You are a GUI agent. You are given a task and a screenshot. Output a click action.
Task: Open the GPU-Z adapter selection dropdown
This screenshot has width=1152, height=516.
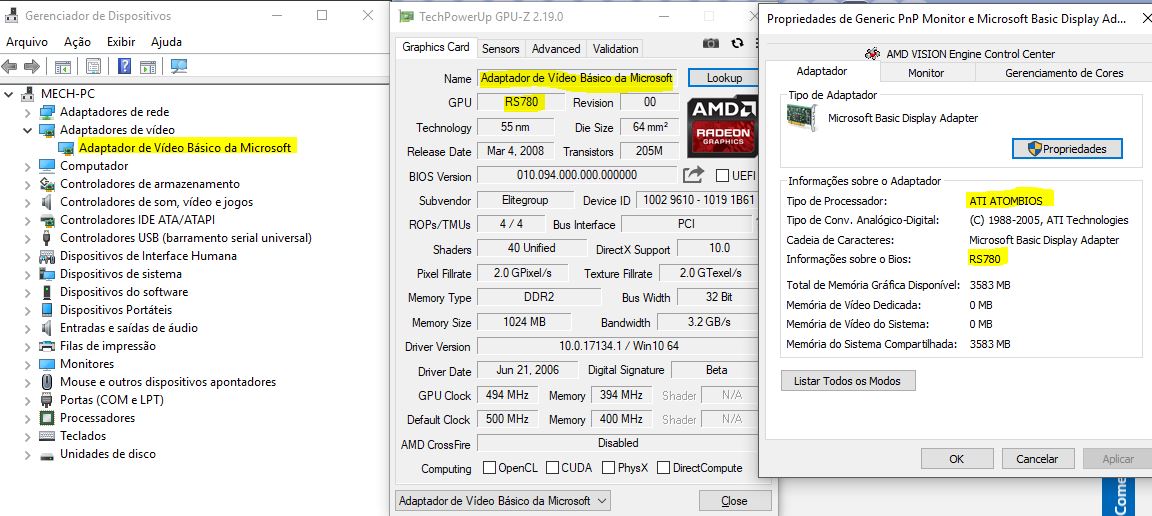click(502, 501)
